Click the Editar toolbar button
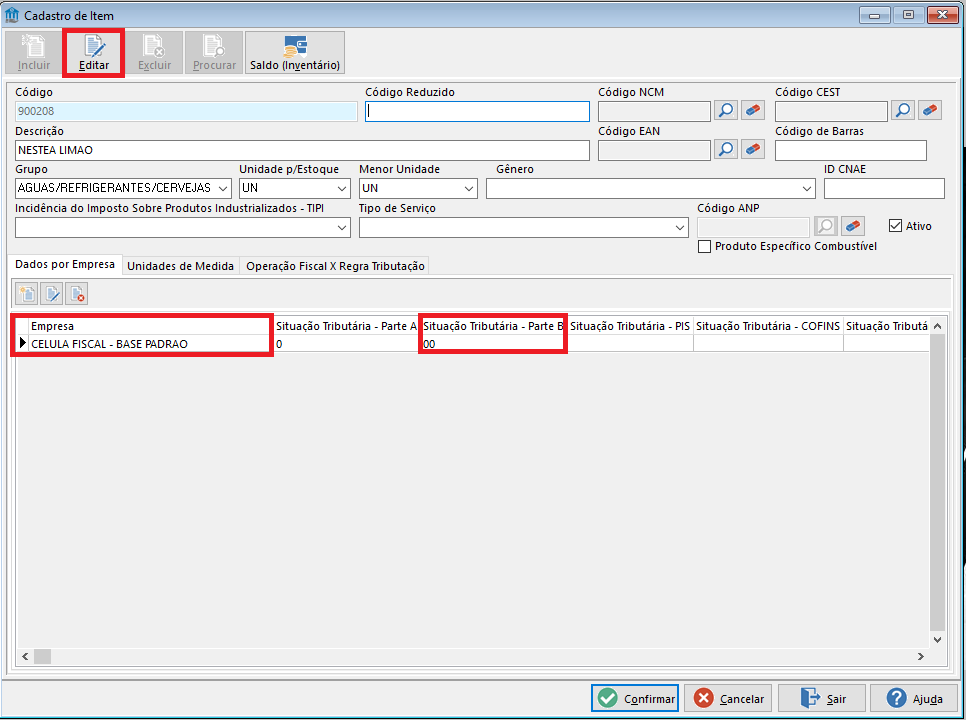 click(94, 53)
